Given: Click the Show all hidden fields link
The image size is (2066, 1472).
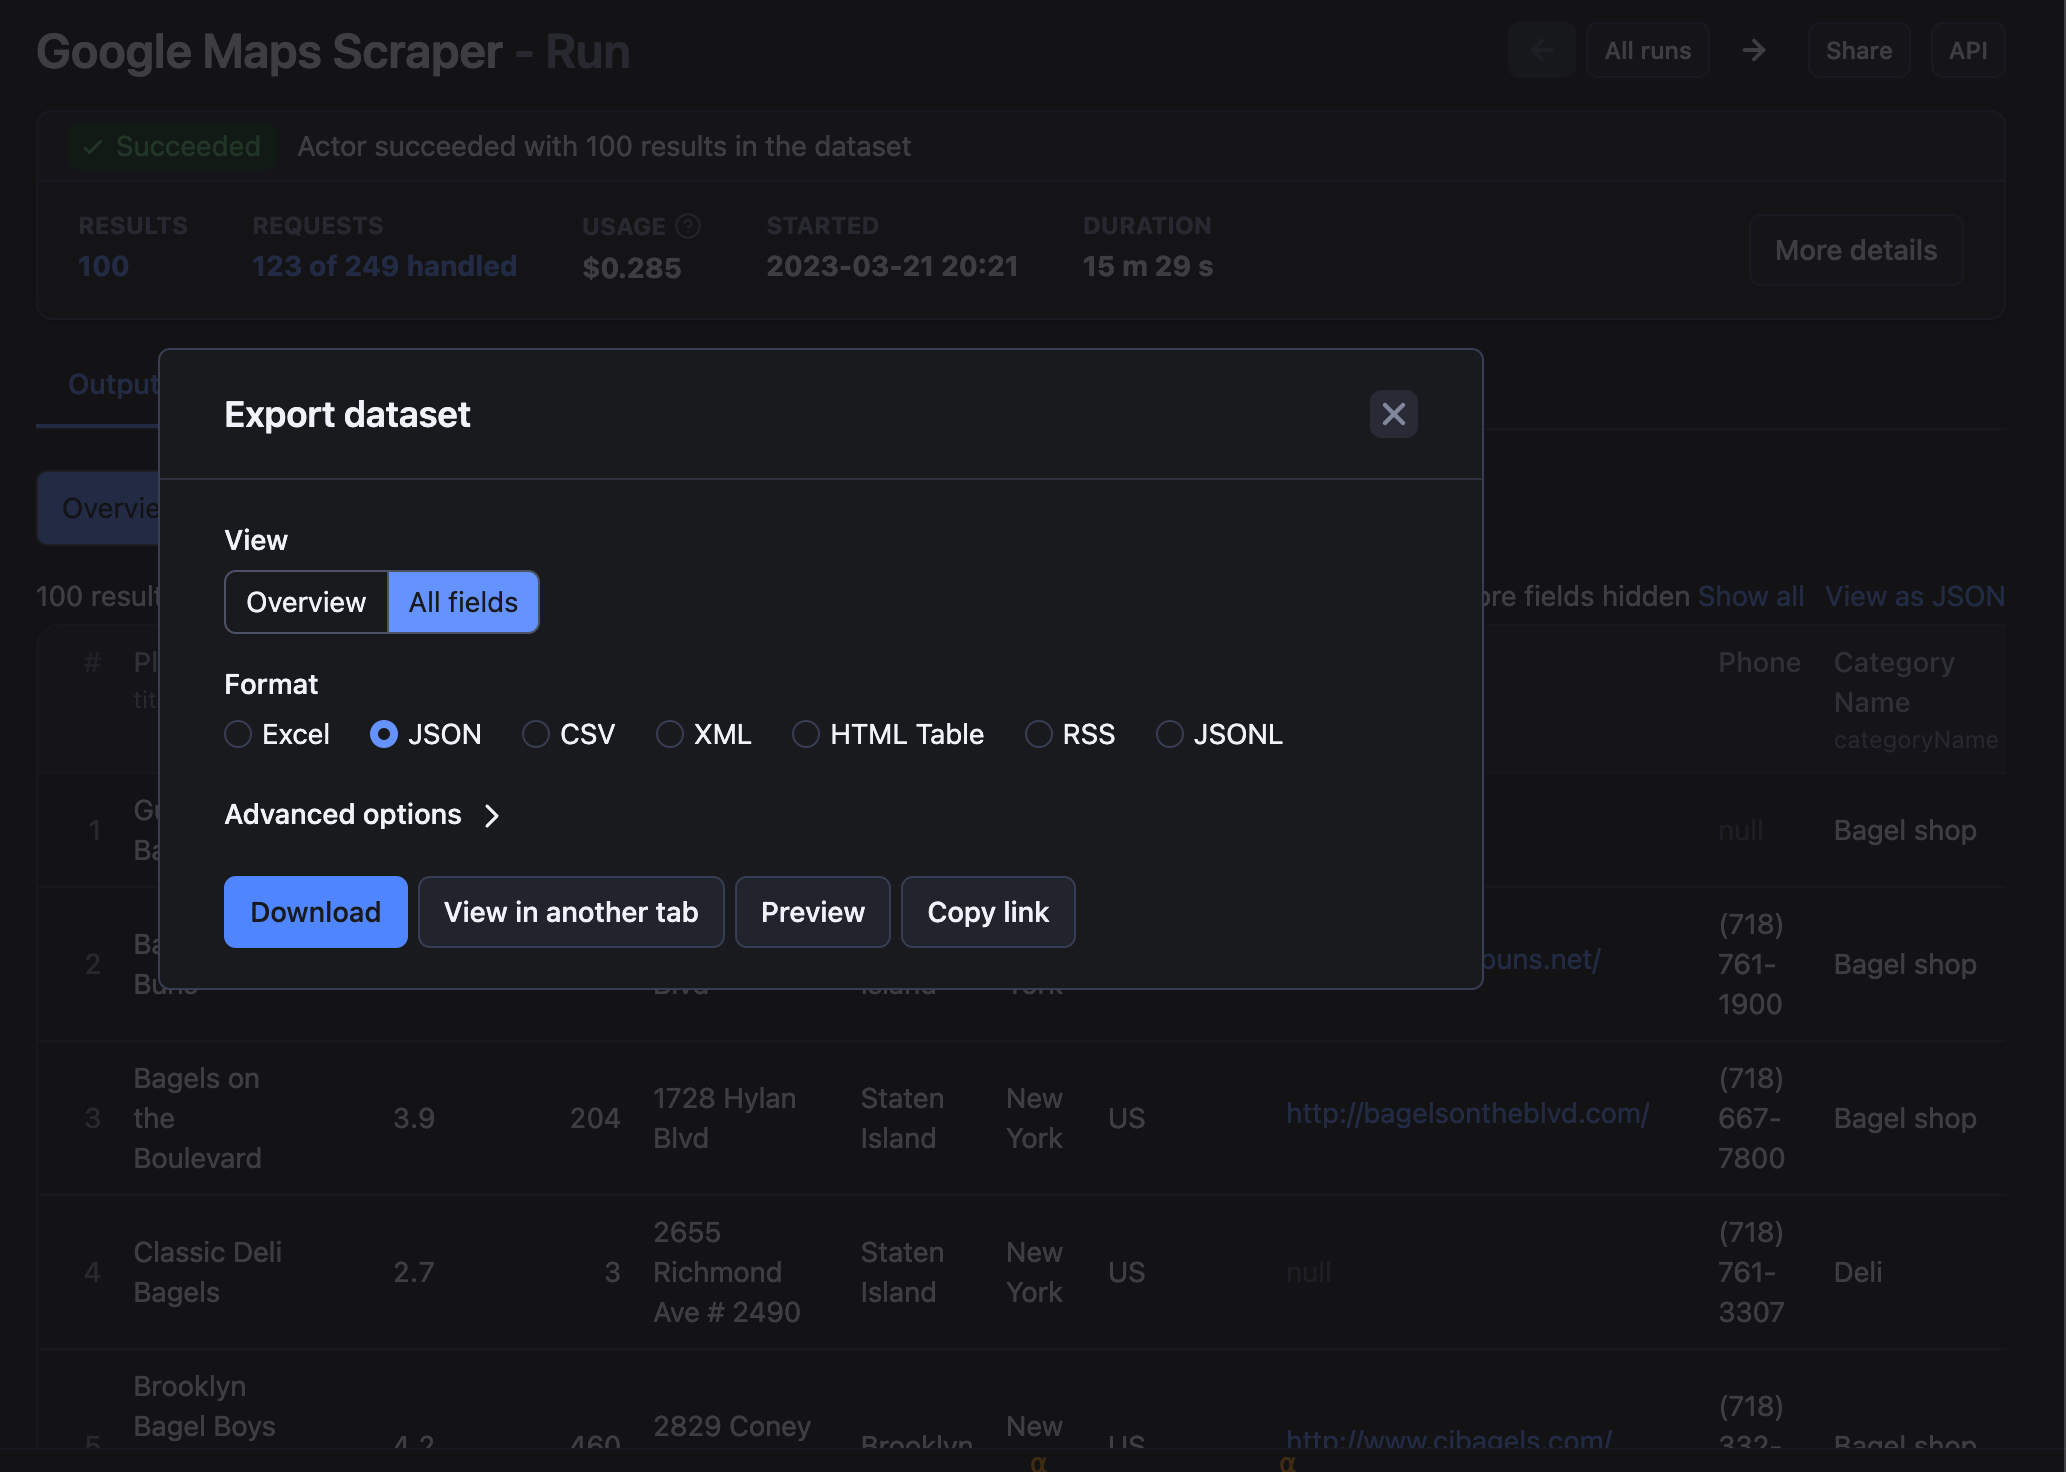Looking at the screenshot, I should tap(1751, 593).
